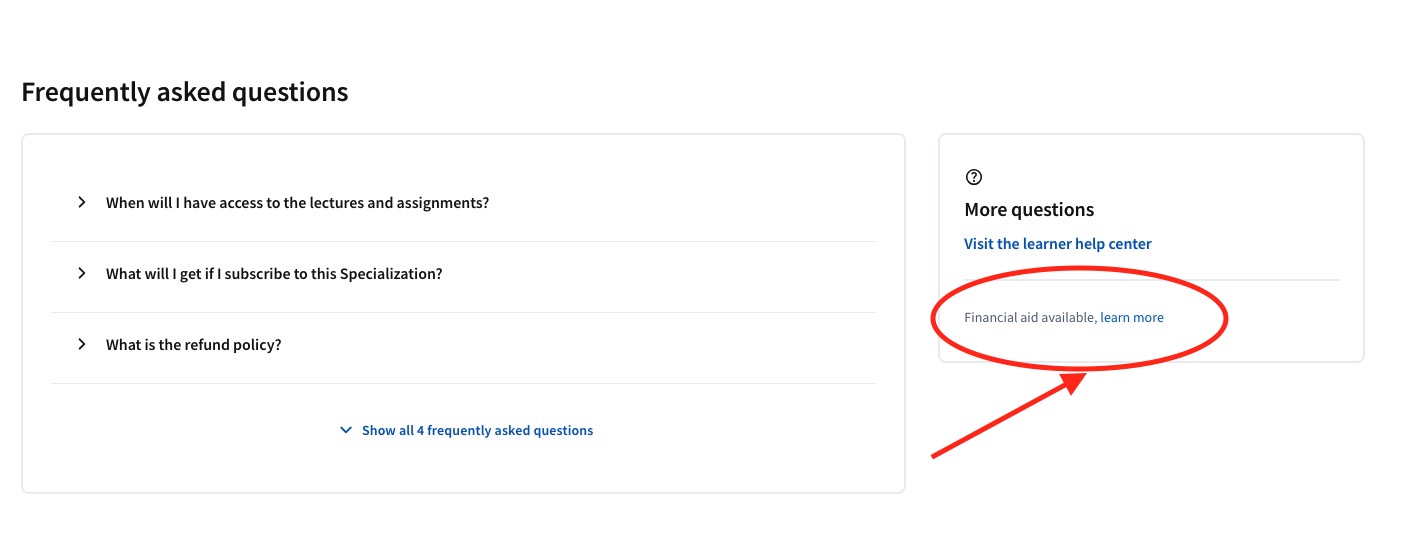
Task: Click the "Financial aid available" text
Action: click(1030, 318)
